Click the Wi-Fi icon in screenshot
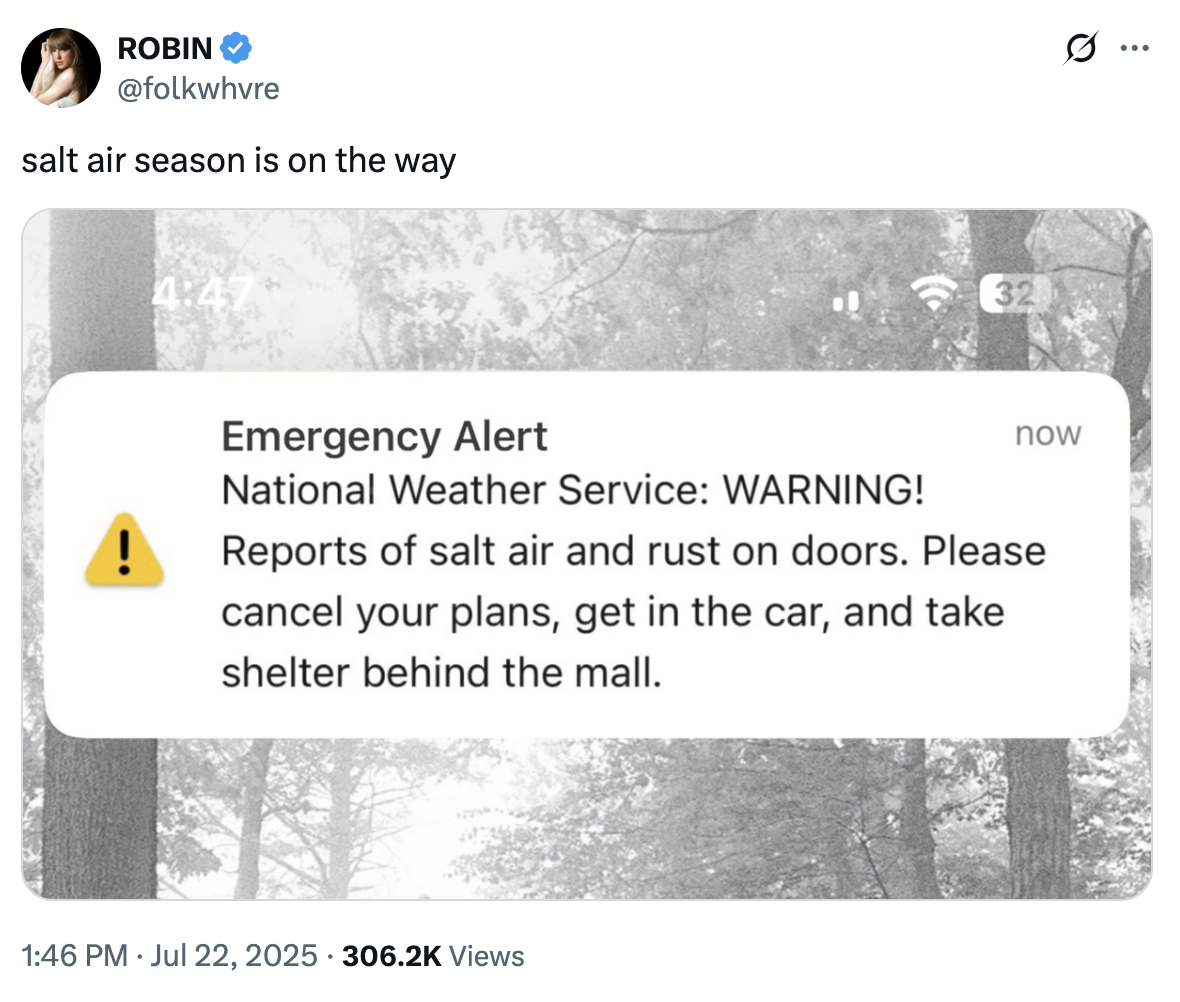This screenshot has width=1180, height=1002. pos(931,296)
